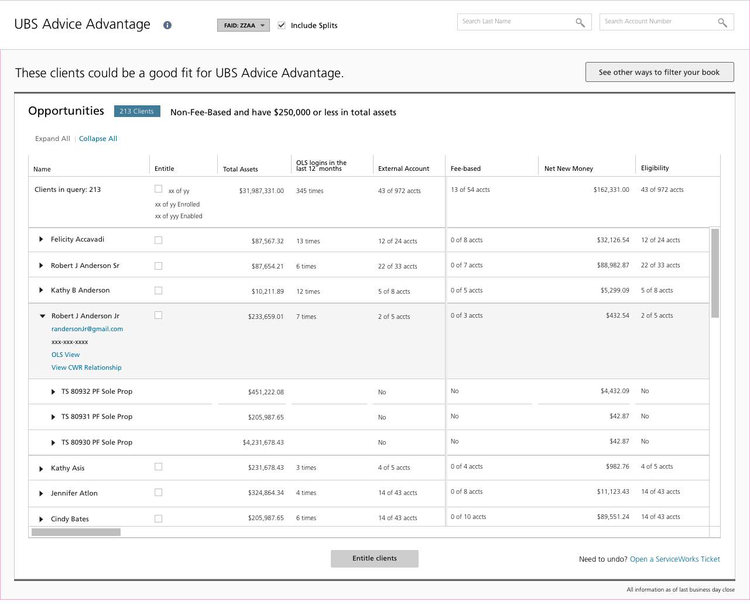Image resolution: width=750 pixels, height=605 pixels.
Task: Click the Eligibility column header
Action: 655,168
